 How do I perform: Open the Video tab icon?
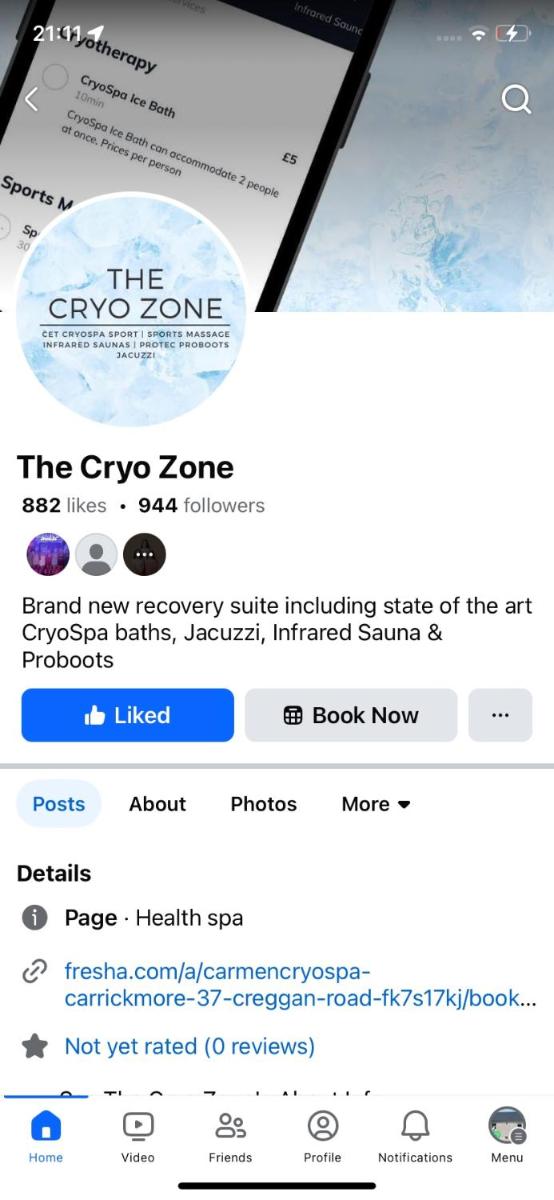(x=138, y=1126)
